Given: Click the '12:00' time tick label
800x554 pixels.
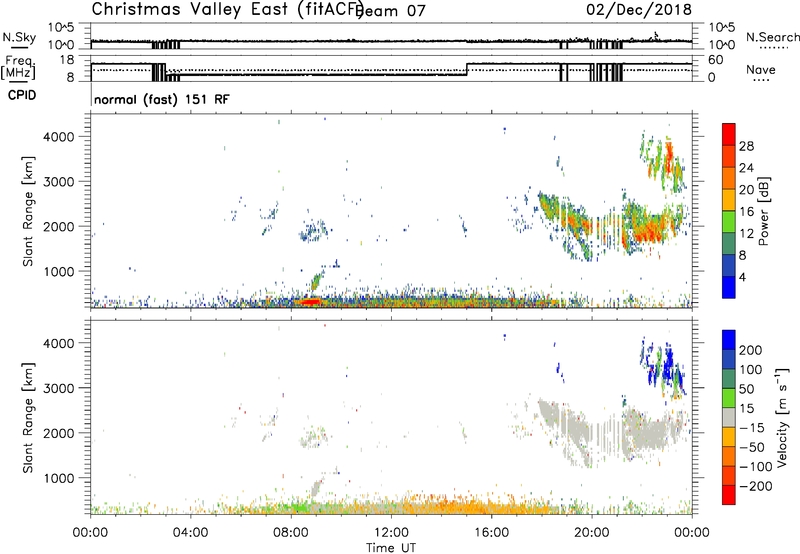Looking at the screenshot, I should point(391,533).
